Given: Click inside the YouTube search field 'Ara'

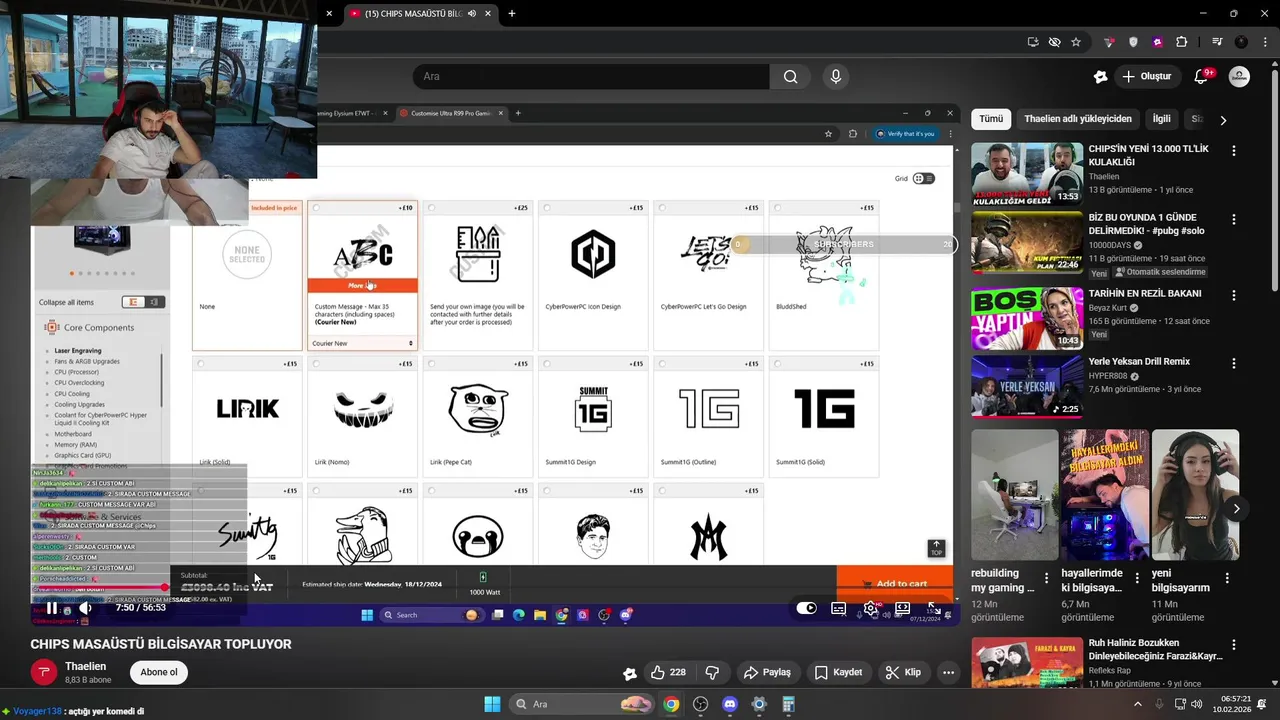Looking at the screenshot, I should coord(590,76).
